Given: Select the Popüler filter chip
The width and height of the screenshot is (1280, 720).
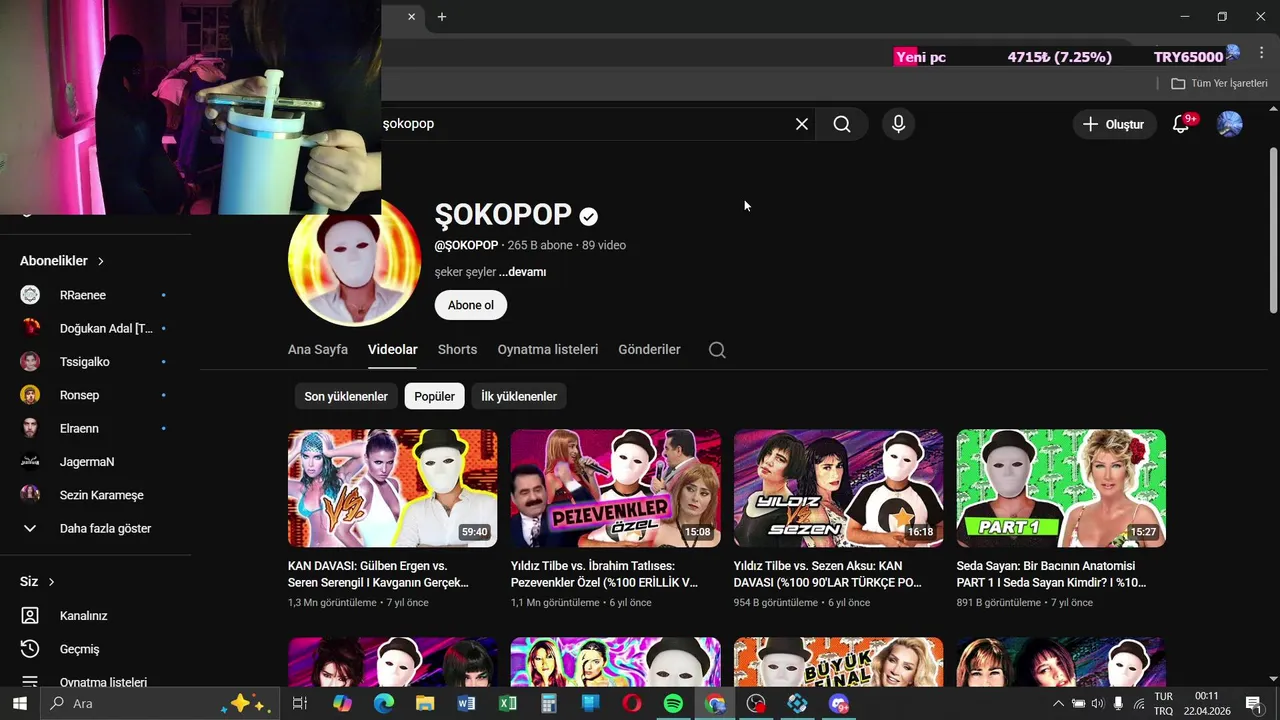Looking at the screenshot, I should (435, 396).
